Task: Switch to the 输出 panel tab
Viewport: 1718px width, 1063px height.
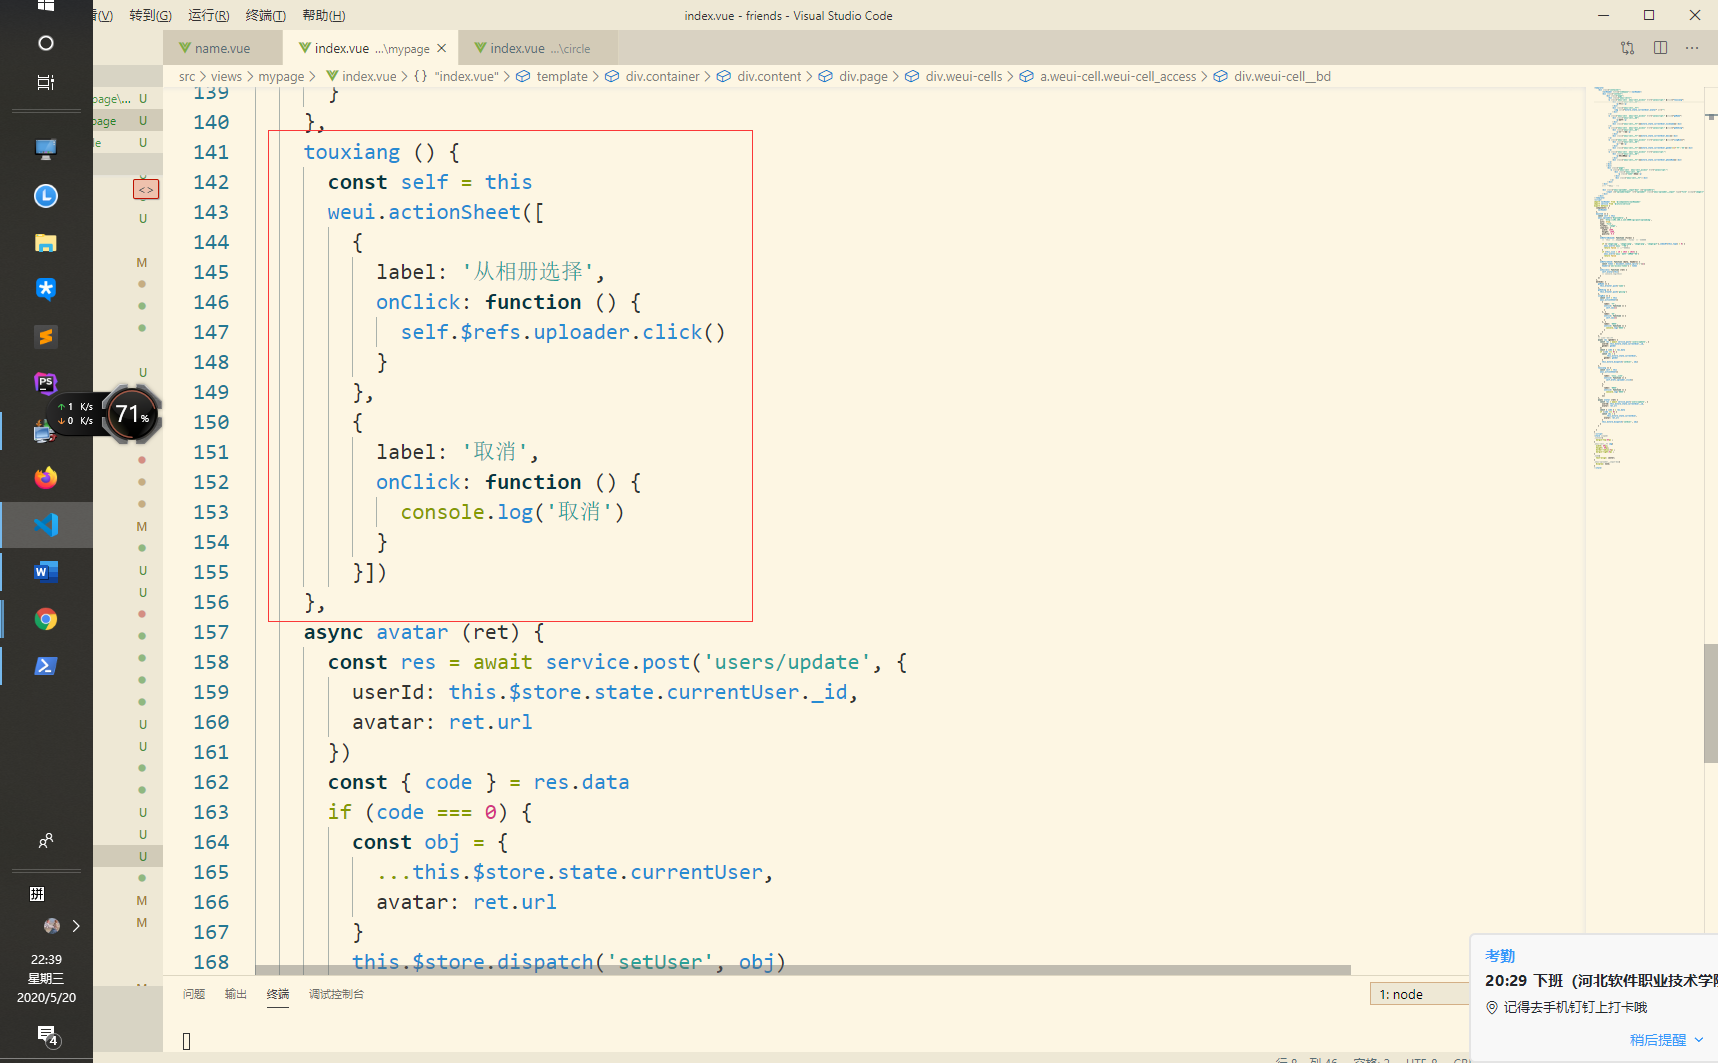Action: click(x=236, y=993)
